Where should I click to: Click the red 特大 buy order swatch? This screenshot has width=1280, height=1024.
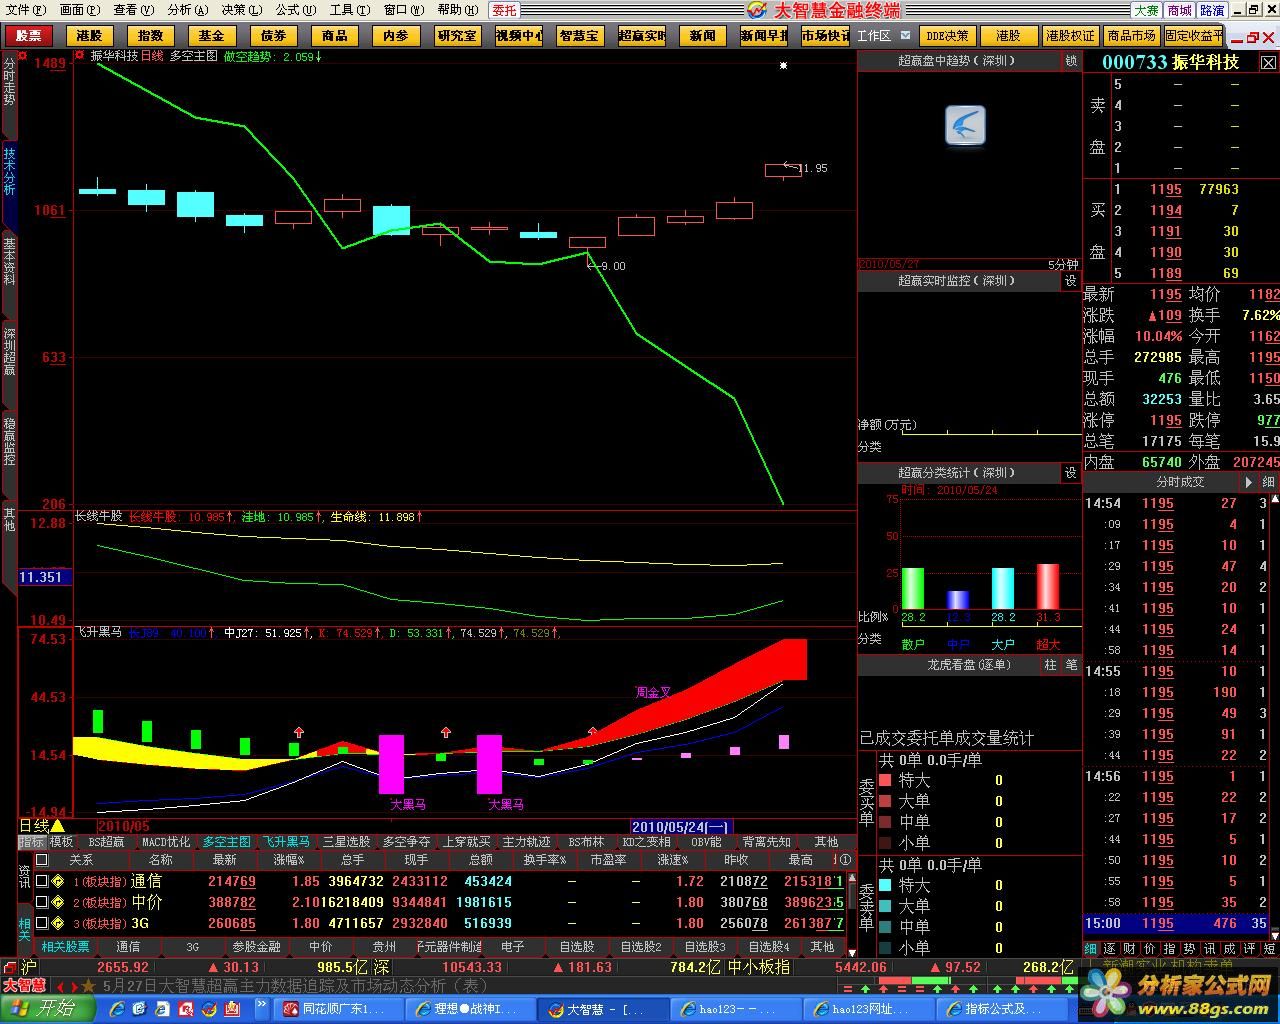click(885, 780)
